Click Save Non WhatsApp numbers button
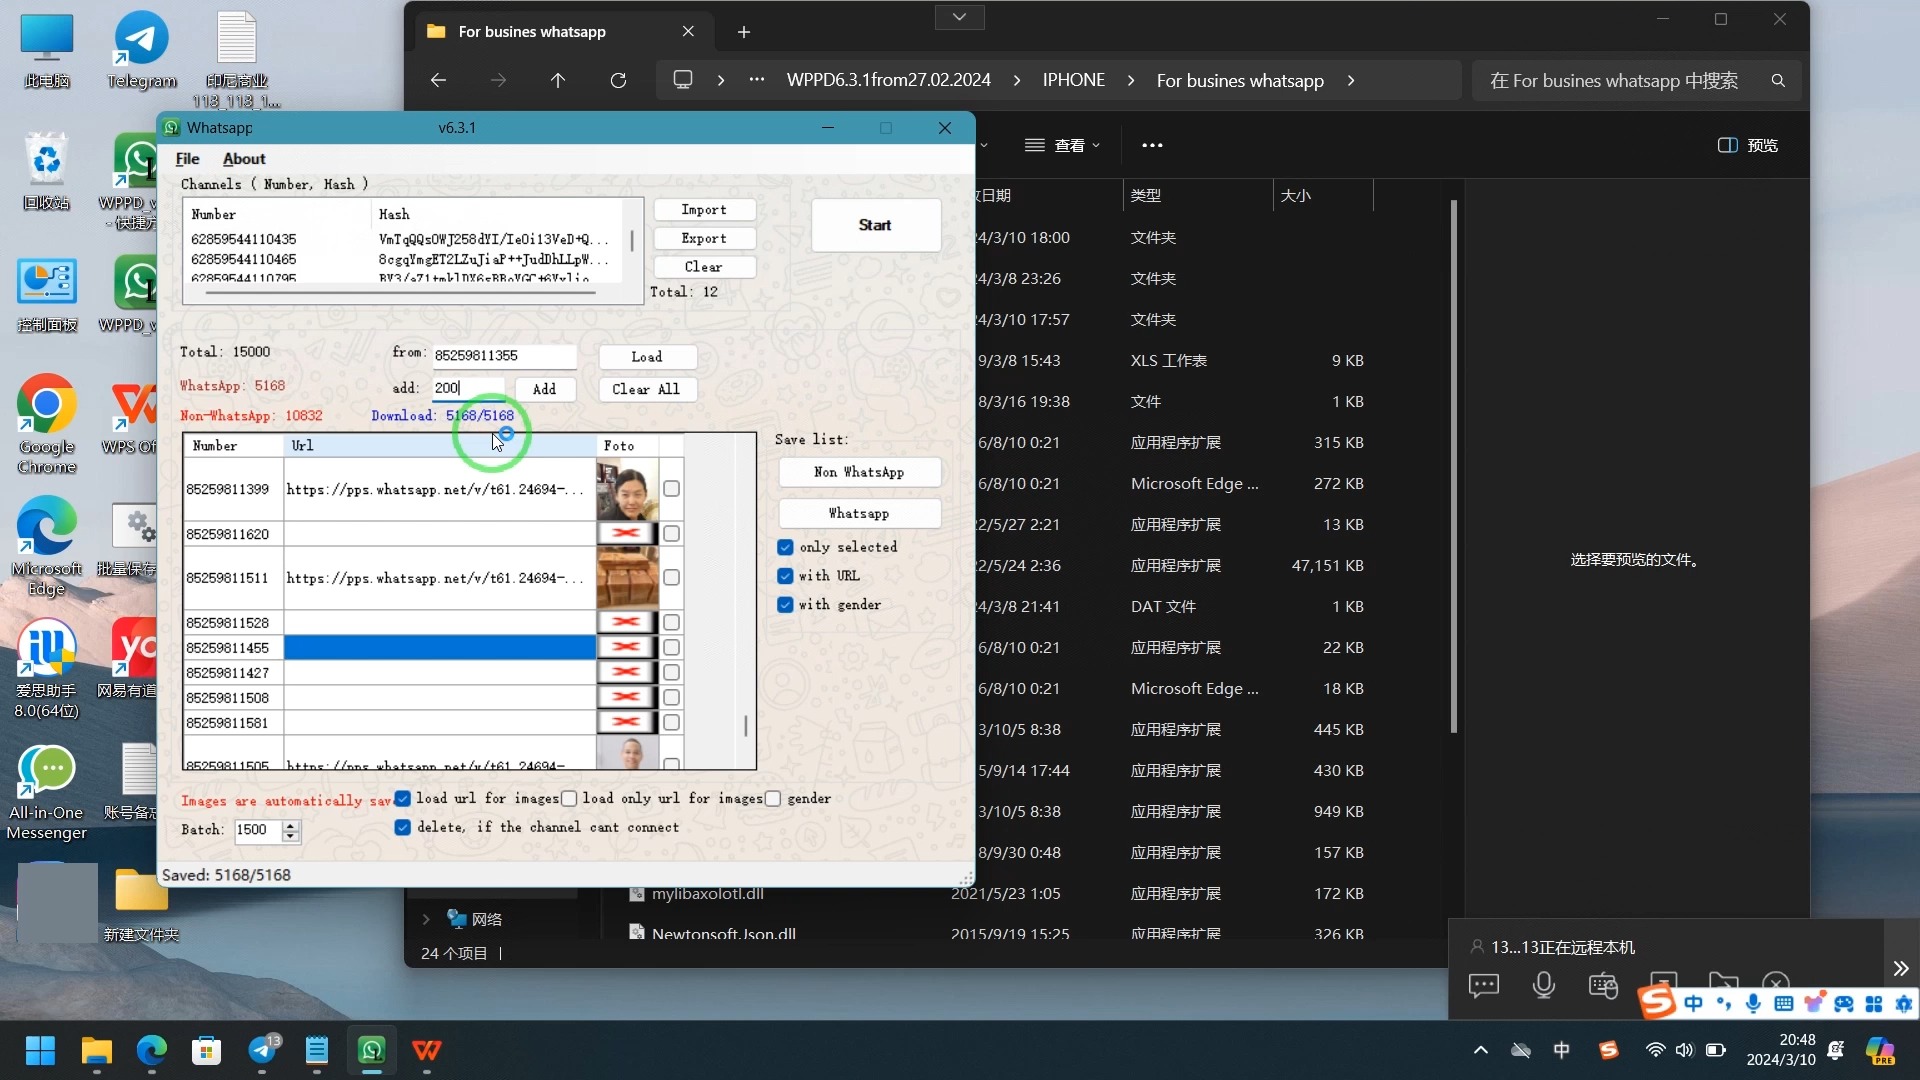This screenshot has height=1080, width=1920. coord(858,472)
